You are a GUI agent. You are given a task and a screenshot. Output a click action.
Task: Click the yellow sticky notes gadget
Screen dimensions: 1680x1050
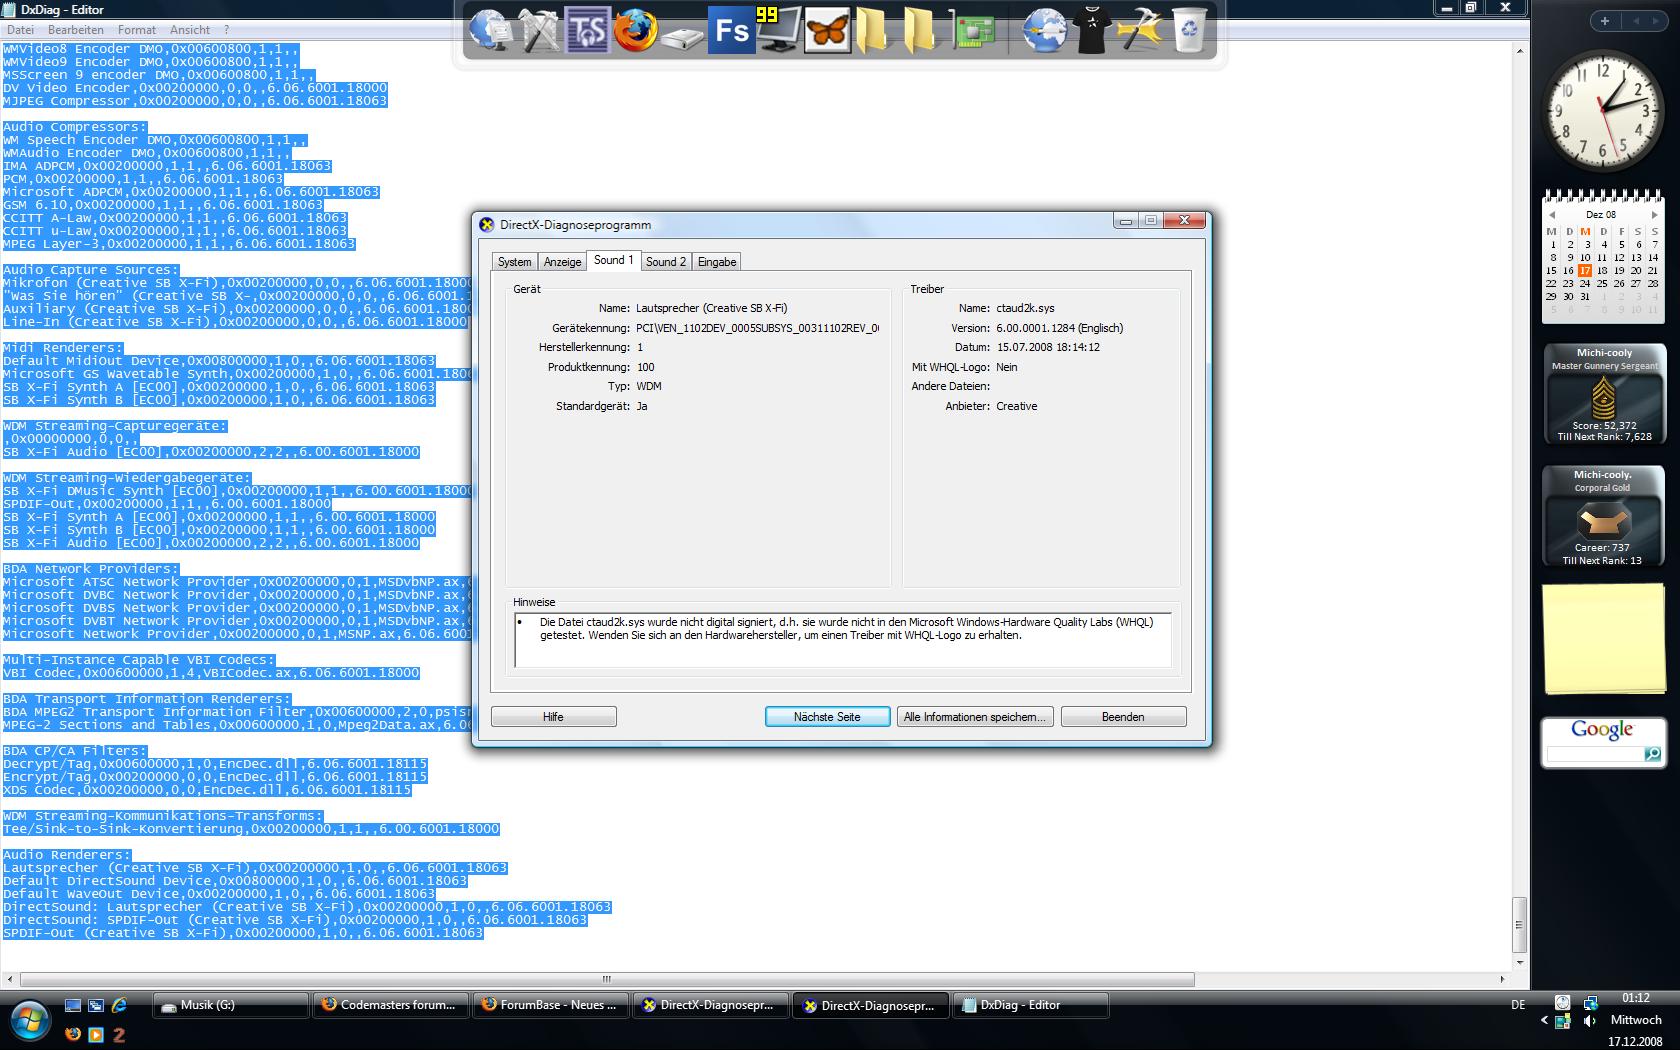coord(1604,638)
